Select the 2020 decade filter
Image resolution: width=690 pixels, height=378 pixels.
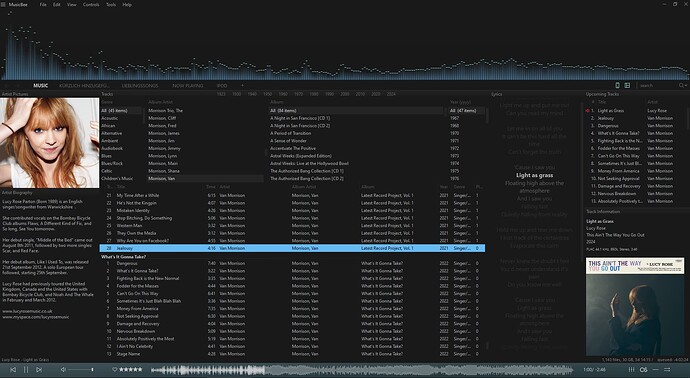376,94
